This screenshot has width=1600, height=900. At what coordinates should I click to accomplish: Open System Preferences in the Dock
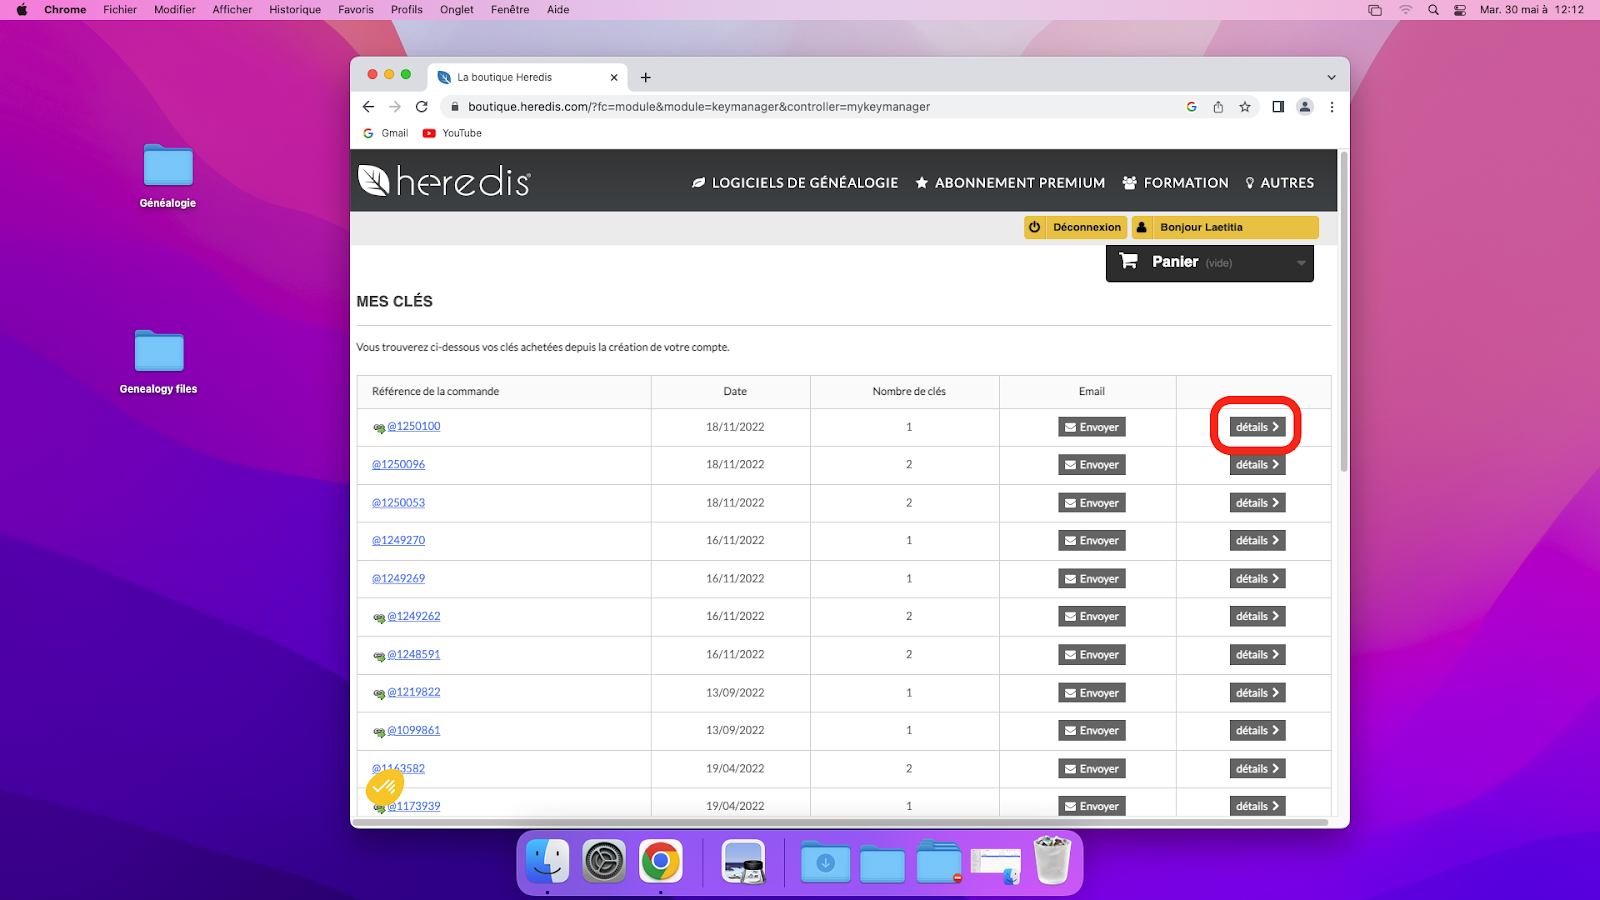click(x=604, y=861)
